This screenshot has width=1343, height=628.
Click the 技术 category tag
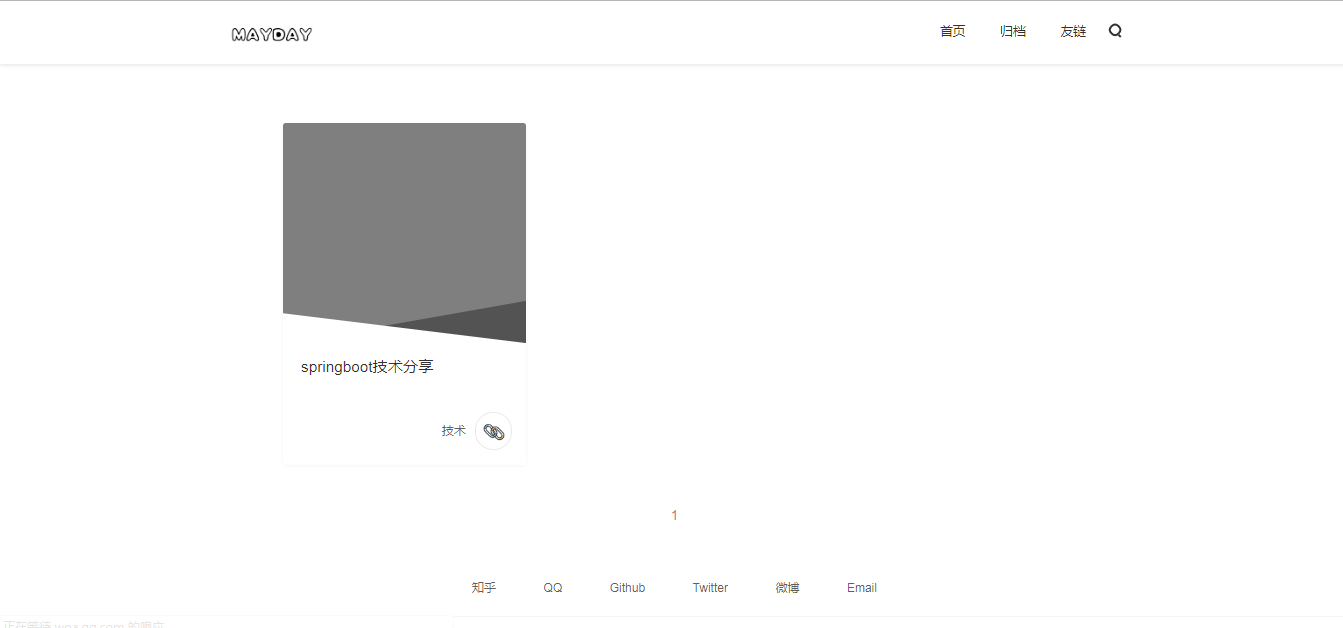(453, 431)
